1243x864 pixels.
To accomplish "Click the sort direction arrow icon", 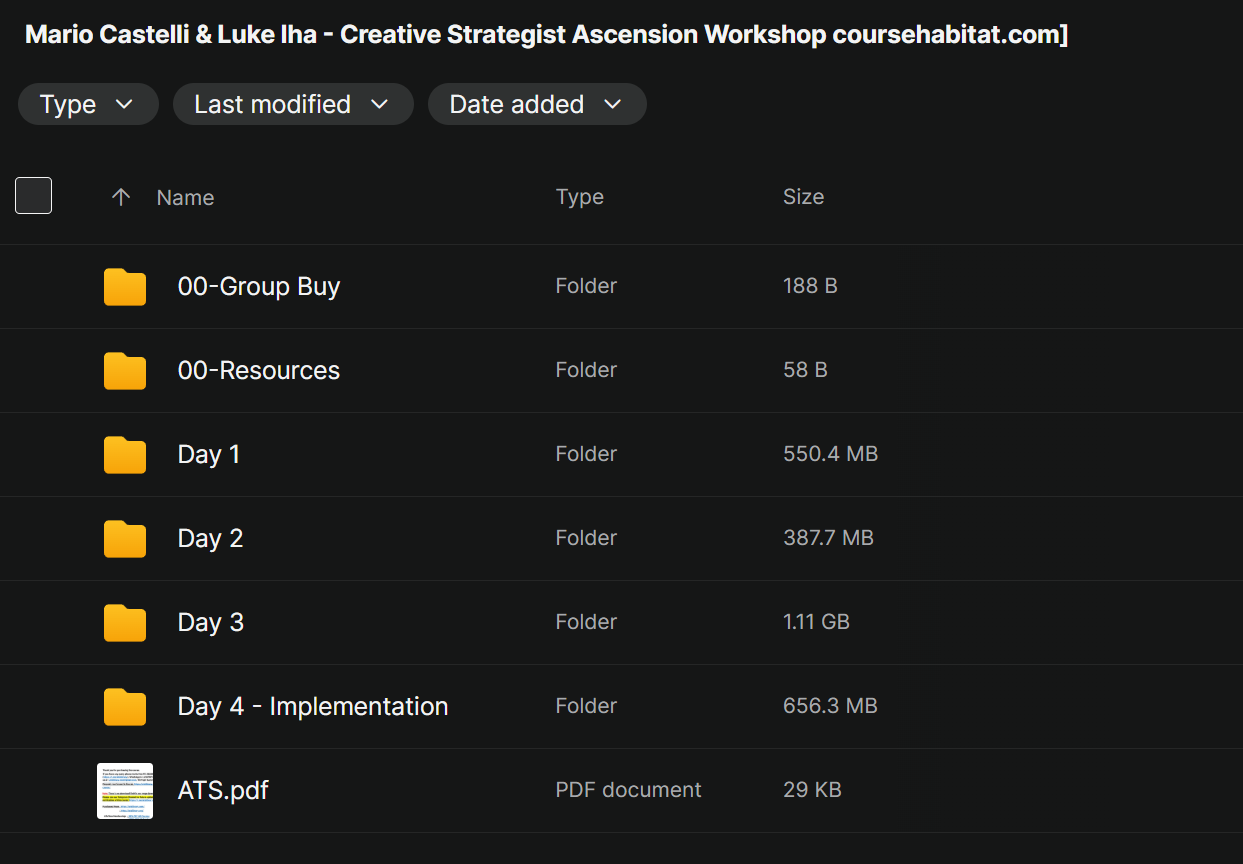I will tap(121, 197).
